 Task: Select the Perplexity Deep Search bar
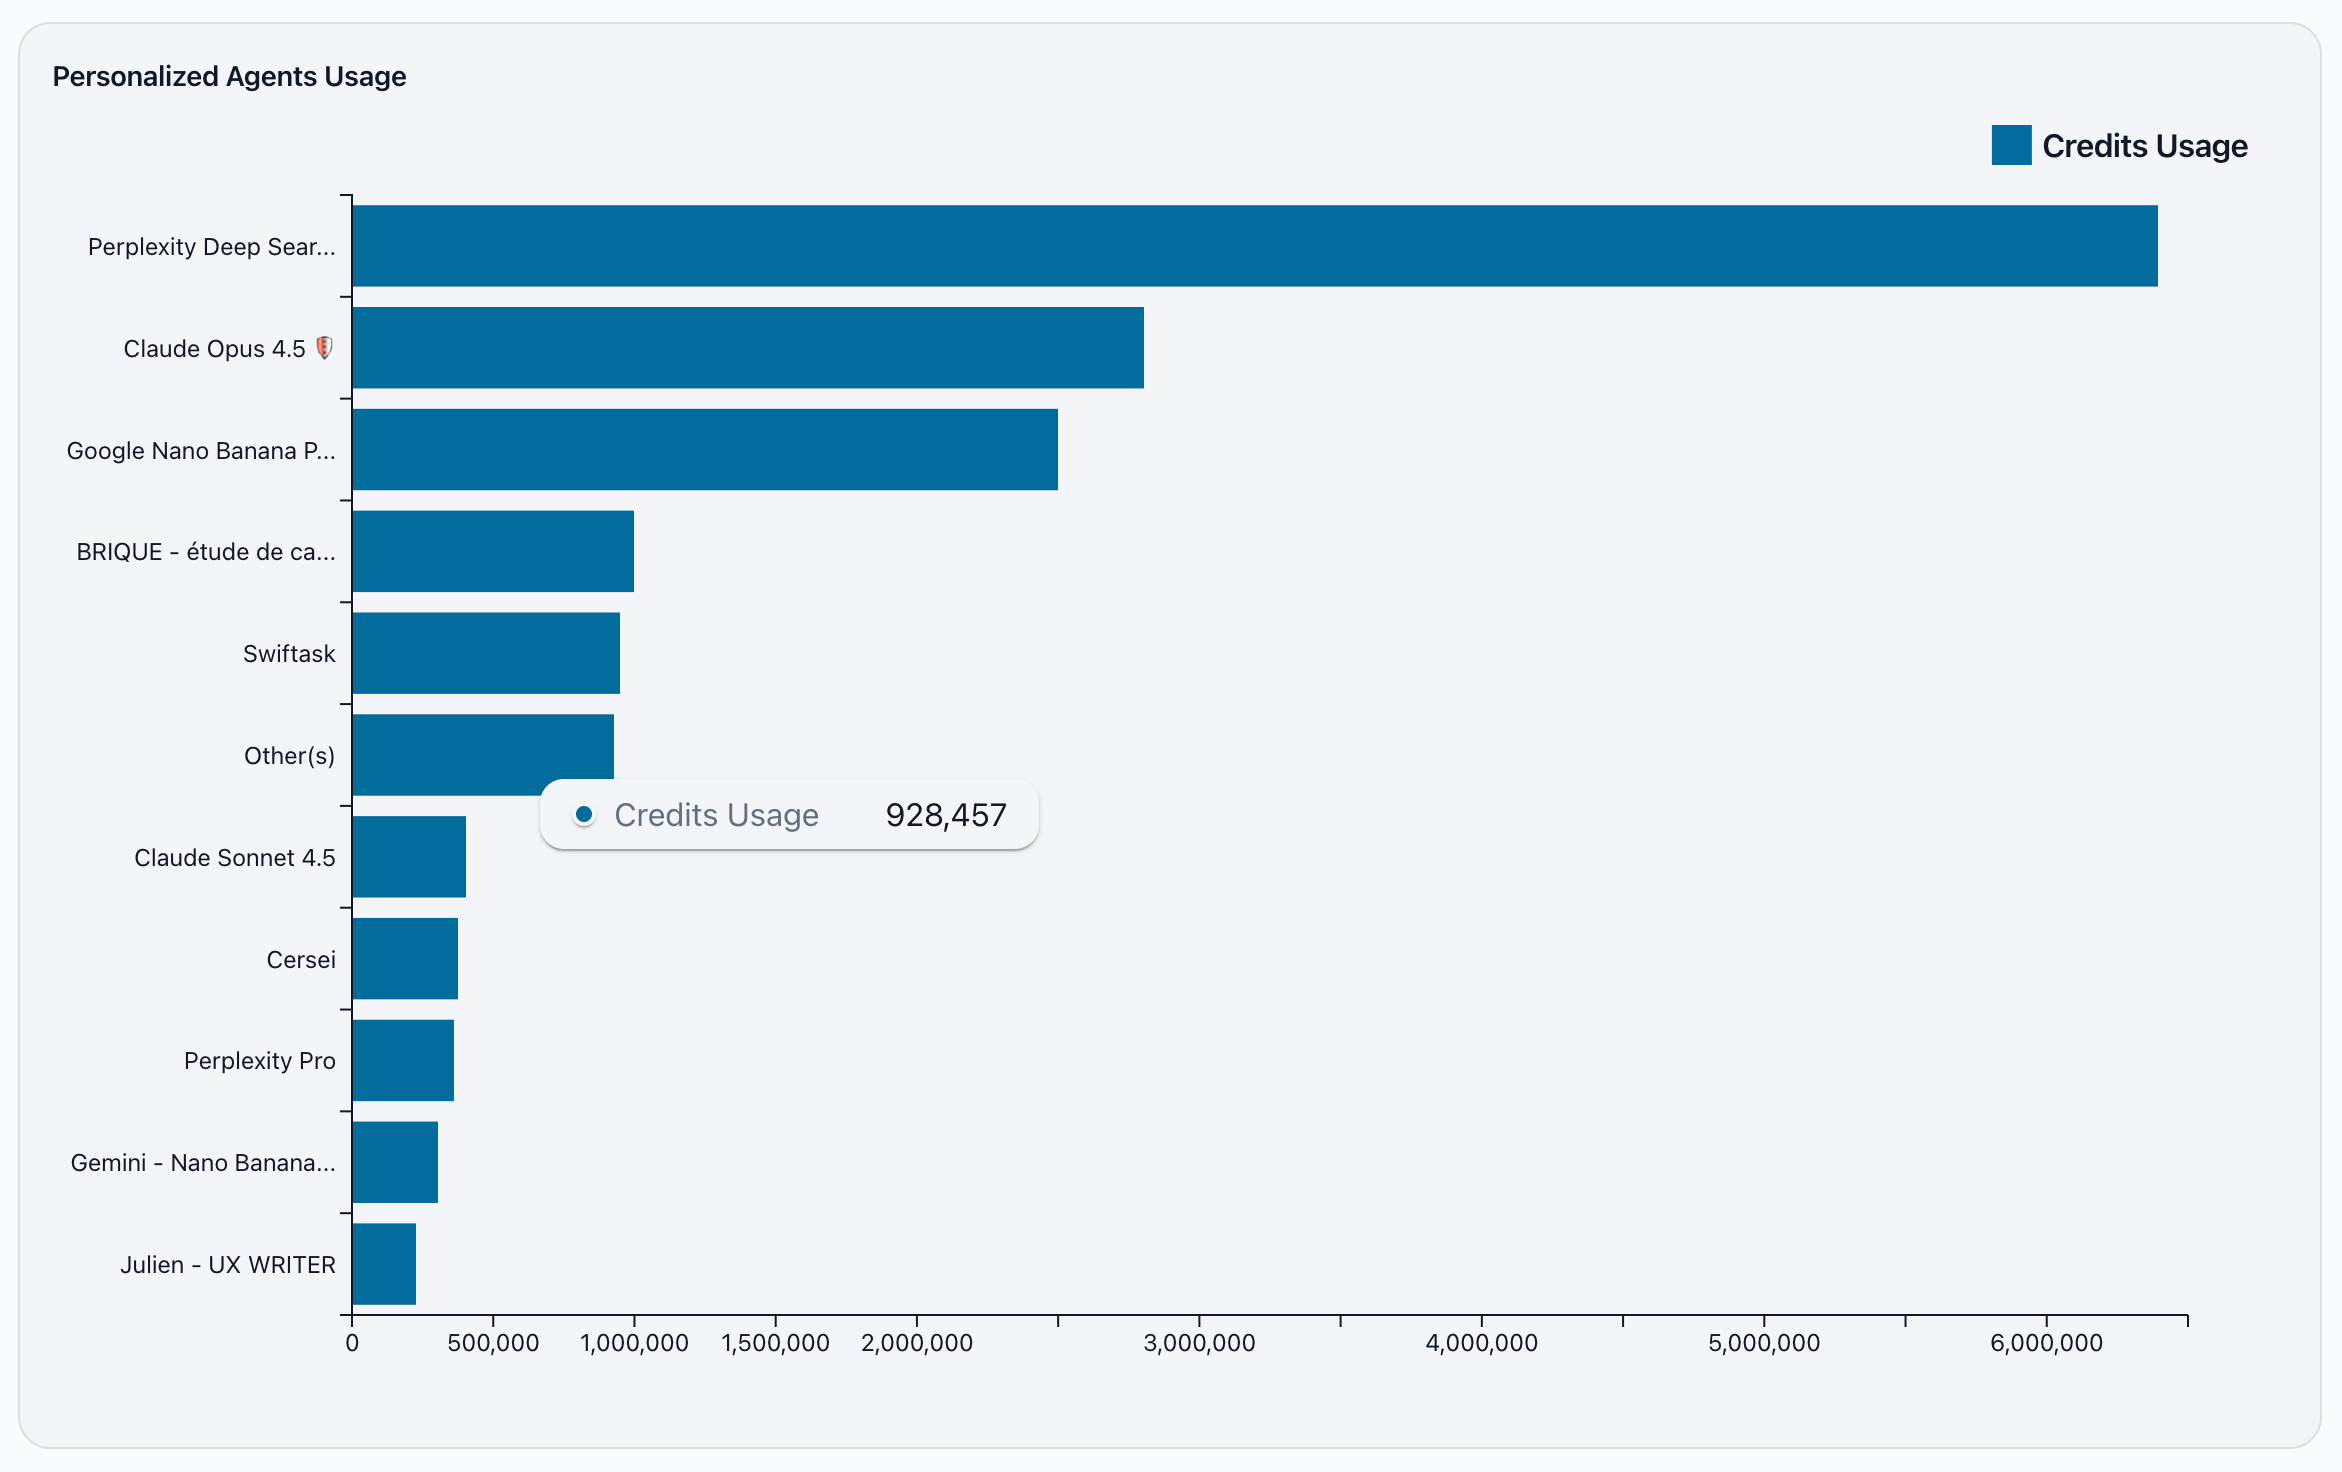pos(1255,246)
